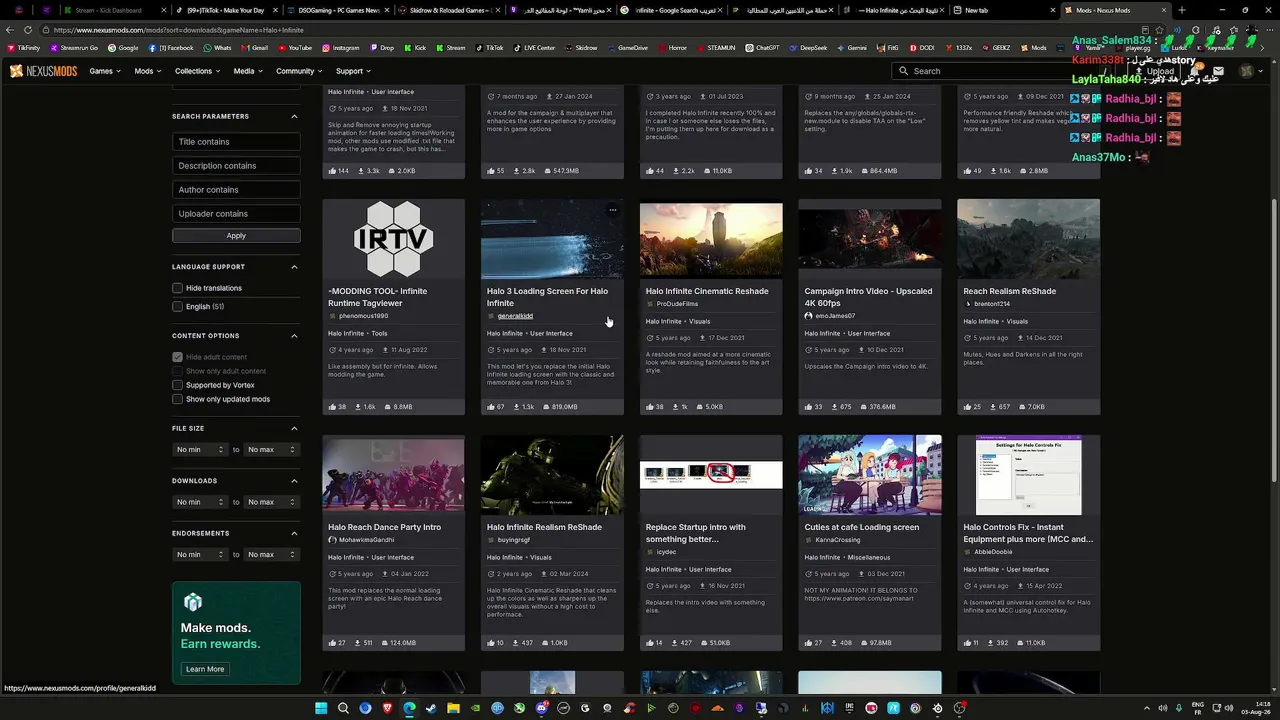Open Steam from the taskbar
Viewport: 1280px width, 720px height.
click(431, 708)
